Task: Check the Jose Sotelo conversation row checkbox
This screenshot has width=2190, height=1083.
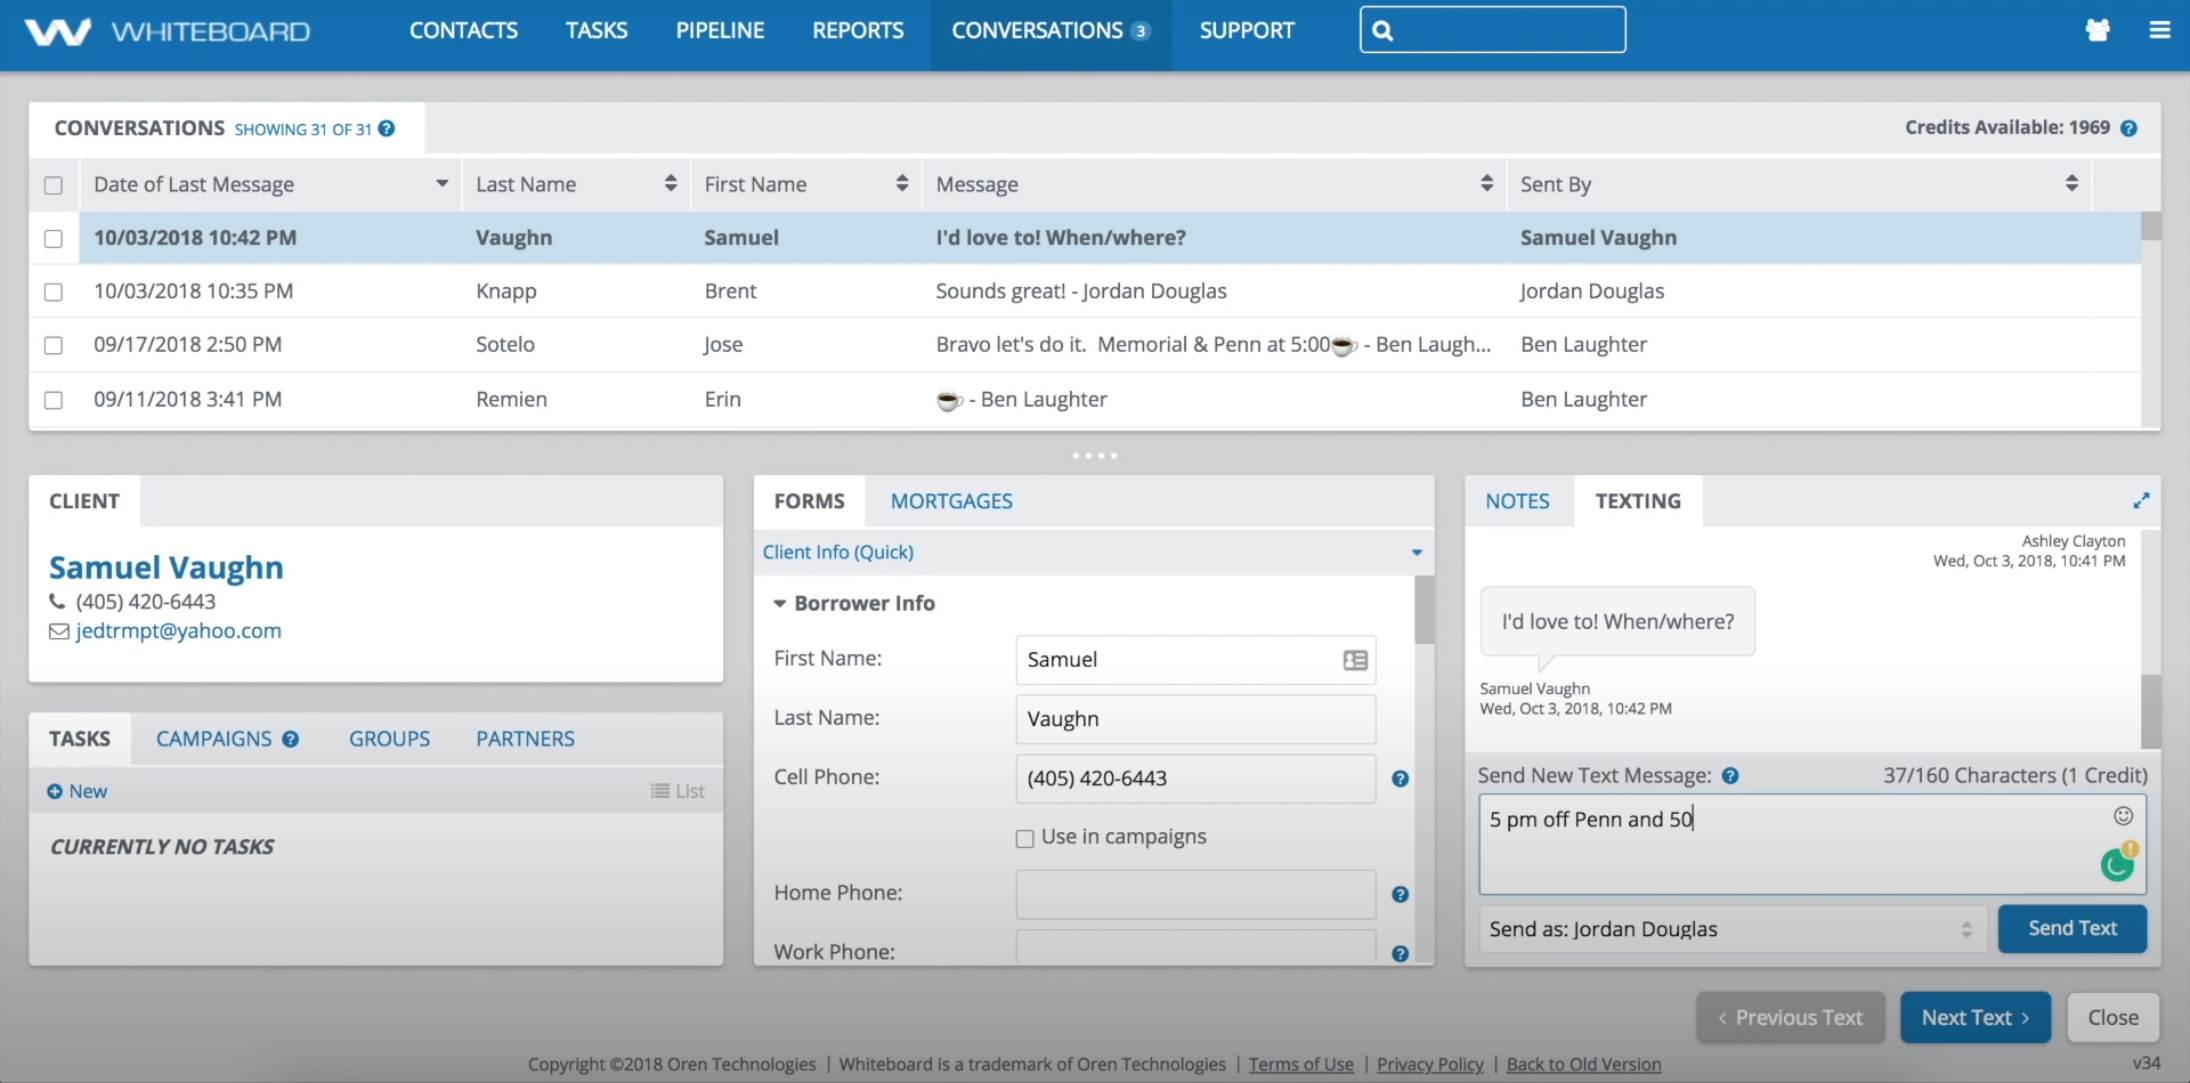Action: click(x=53, y=346)
